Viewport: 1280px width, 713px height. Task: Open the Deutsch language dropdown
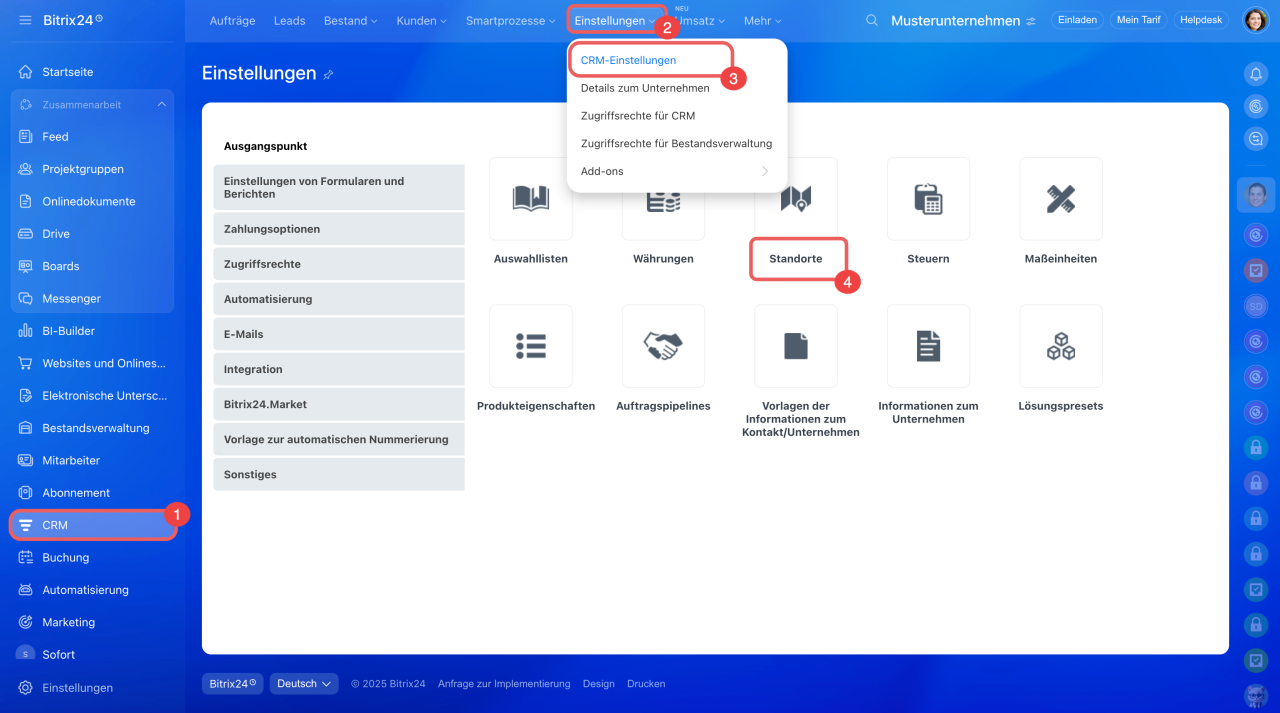click(305, 684)
